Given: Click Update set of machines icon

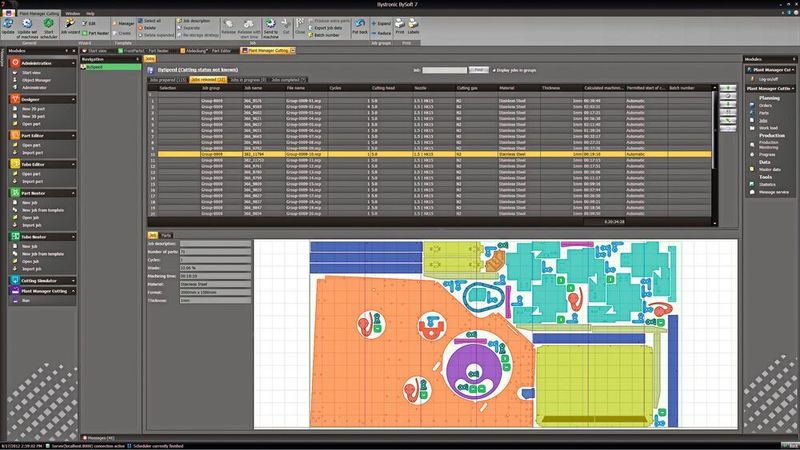Looking at the screenshot, I should click(x=28, y=28).
